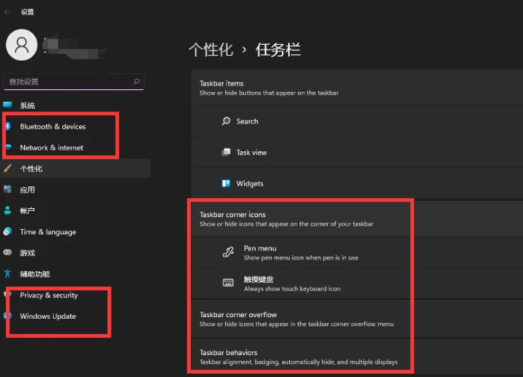Screen dimensions: 523x377
Task: Collapse Taskbar corner icons section
Action: tap(357, 219)
